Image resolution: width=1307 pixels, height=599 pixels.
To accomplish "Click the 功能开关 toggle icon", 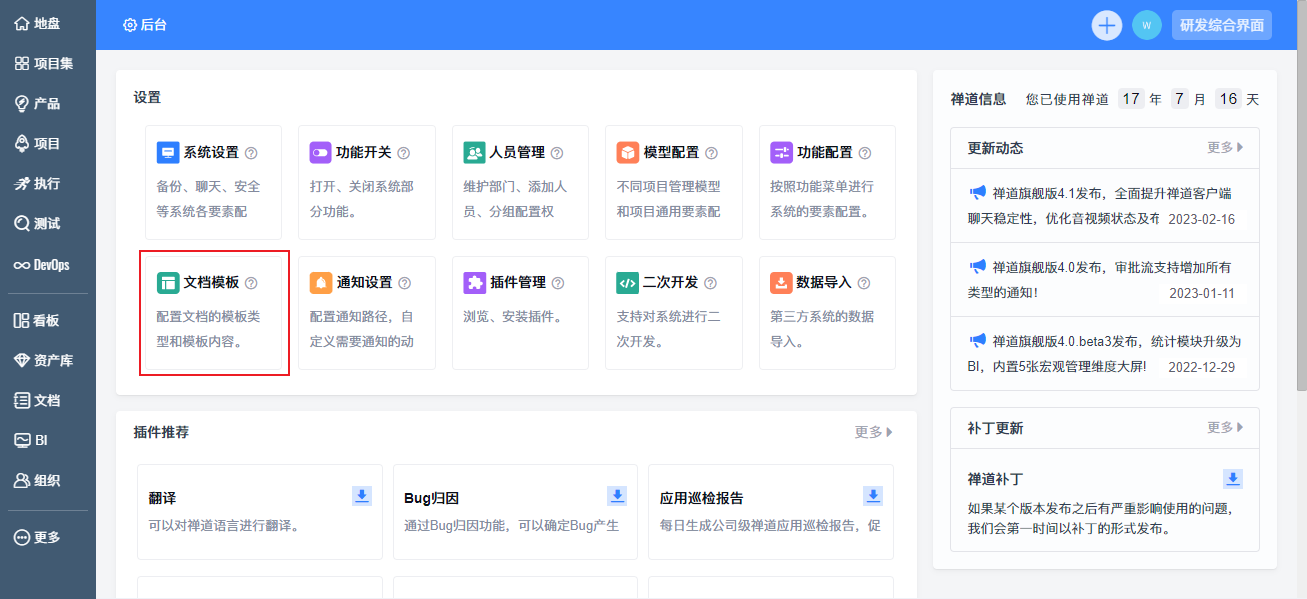I will tap(320, 153).
